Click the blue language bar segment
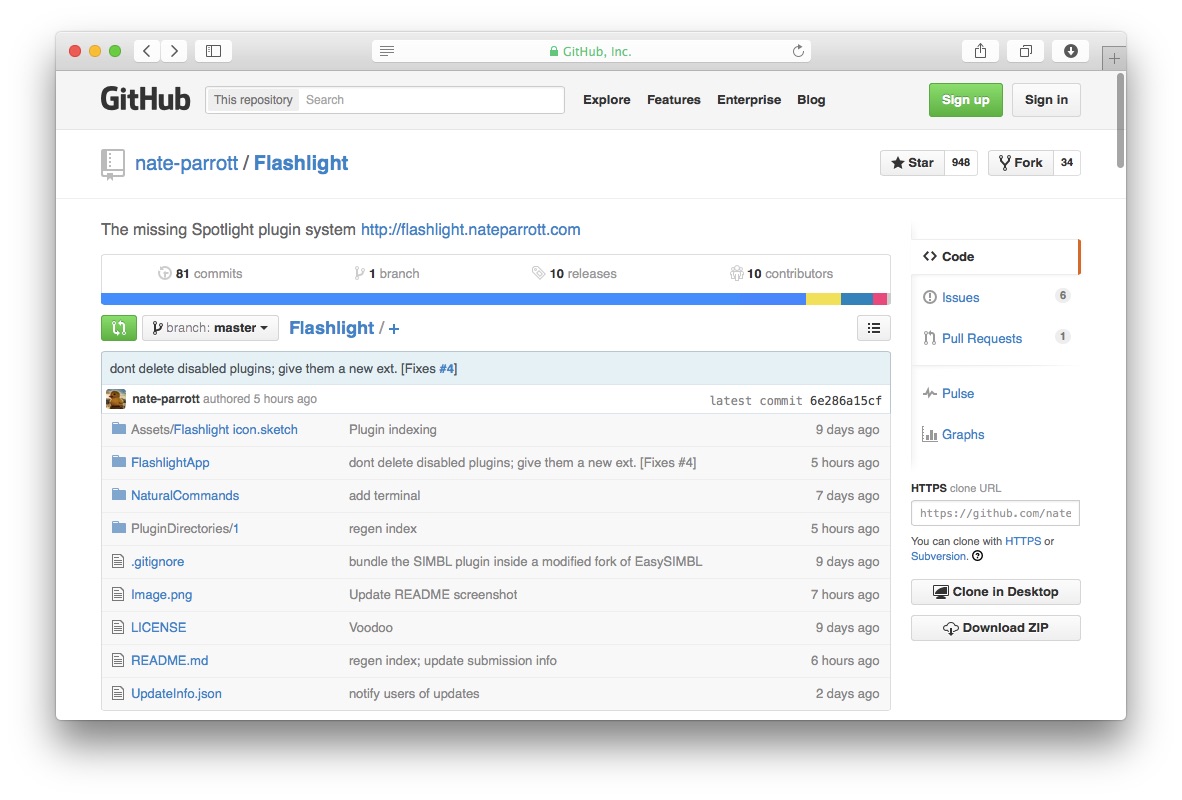 point(453,299)
